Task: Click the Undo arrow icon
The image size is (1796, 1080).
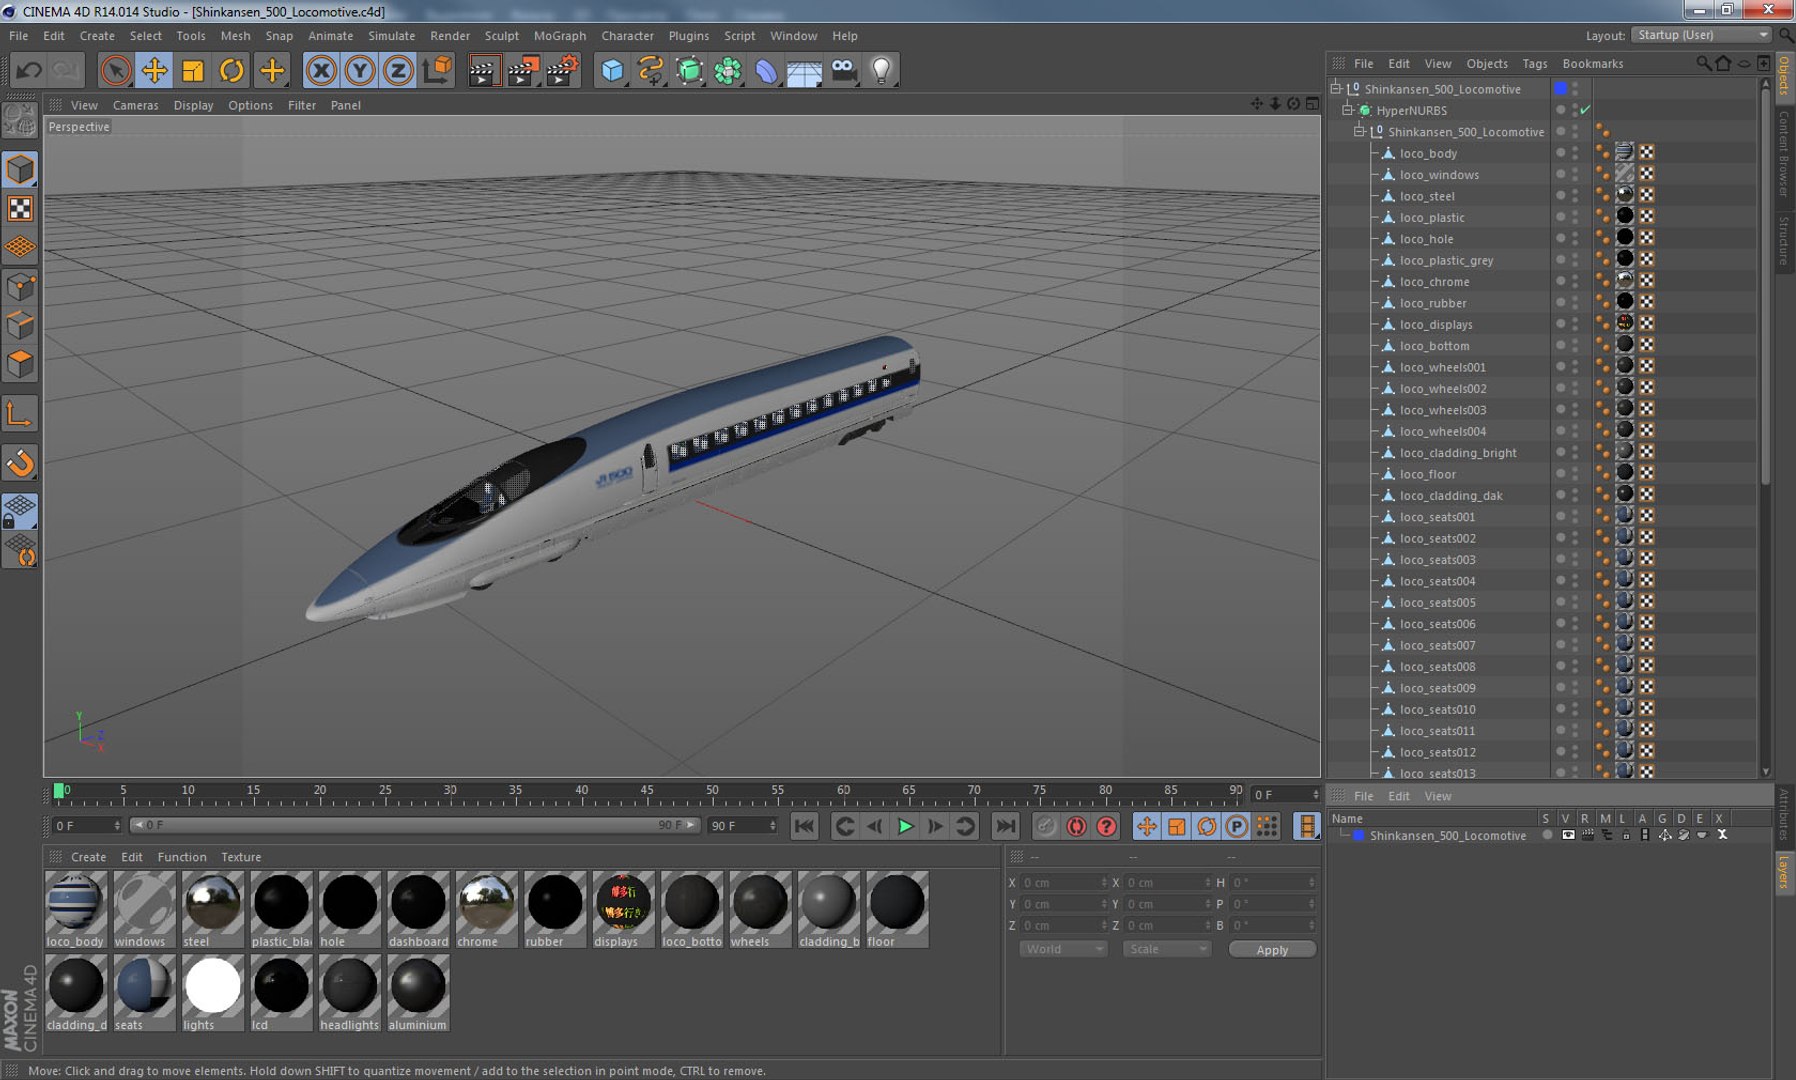Action: click(29, 70)
